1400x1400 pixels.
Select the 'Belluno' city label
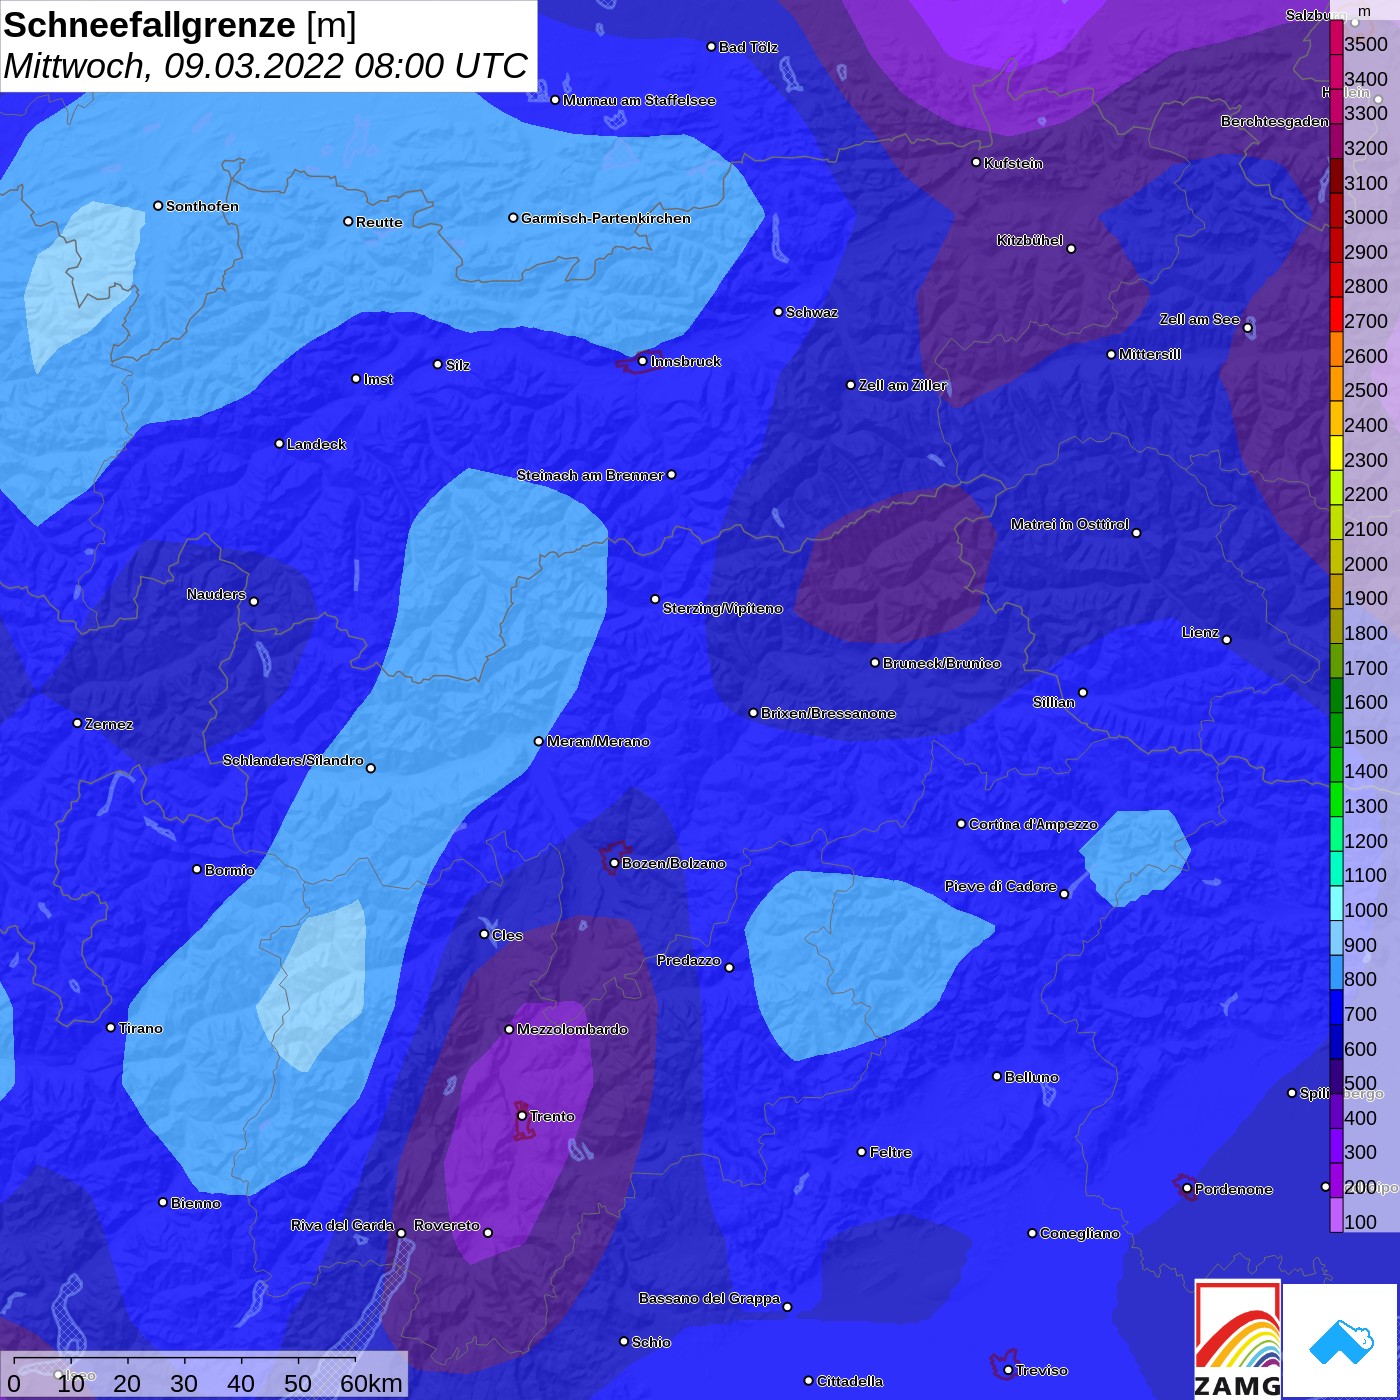click(x=1031, y=1077)
